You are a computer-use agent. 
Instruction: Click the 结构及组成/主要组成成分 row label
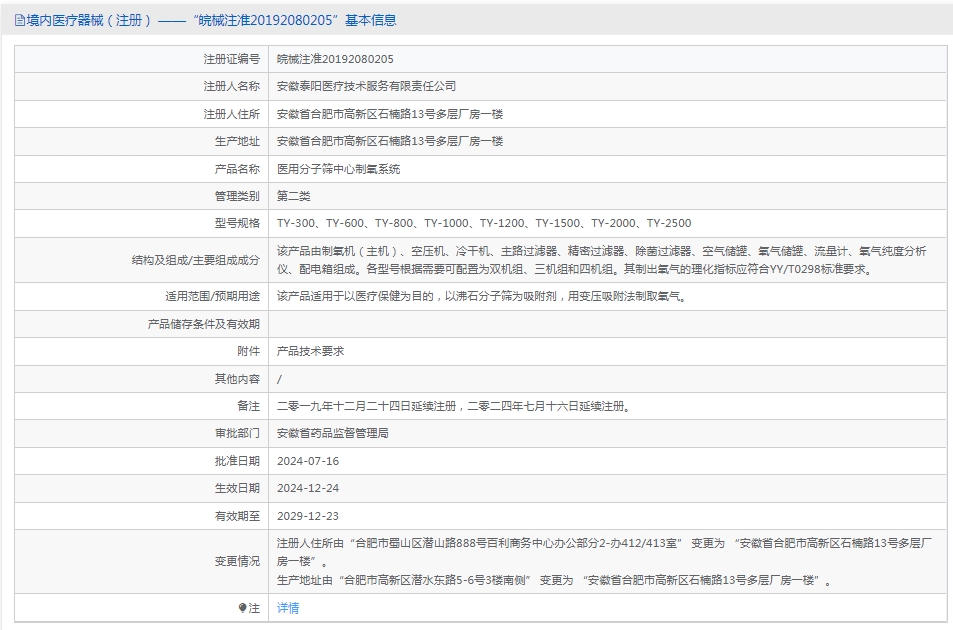(195, 260)
